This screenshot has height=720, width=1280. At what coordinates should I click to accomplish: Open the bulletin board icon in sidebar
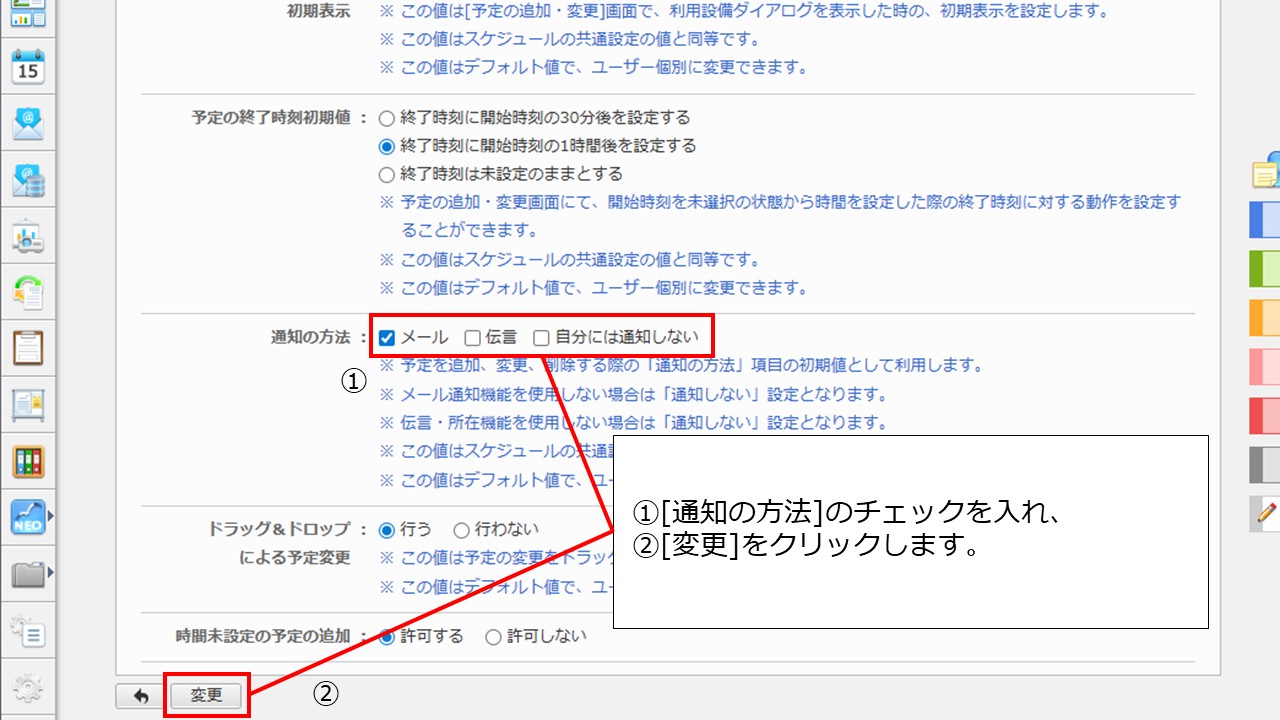[28, 405]
